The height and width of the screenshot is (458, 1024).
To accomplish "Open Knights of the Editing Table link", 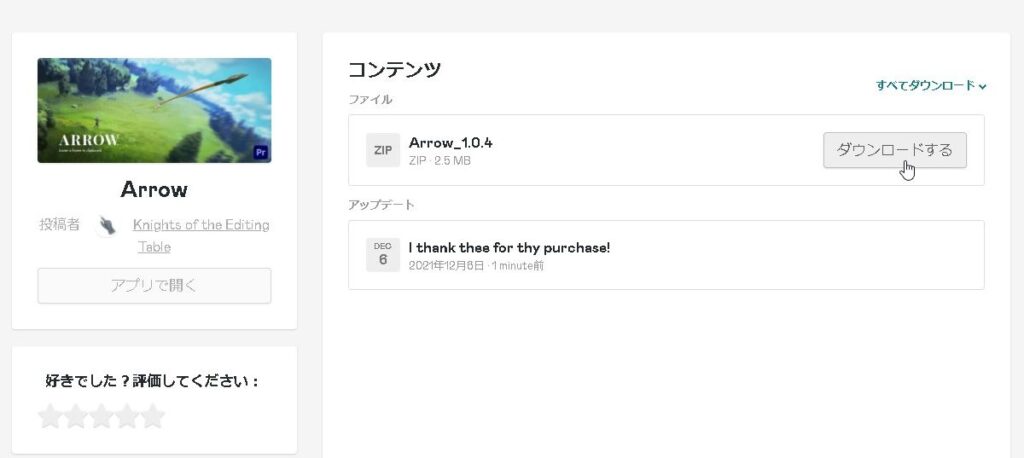I will tap(200, 236).
